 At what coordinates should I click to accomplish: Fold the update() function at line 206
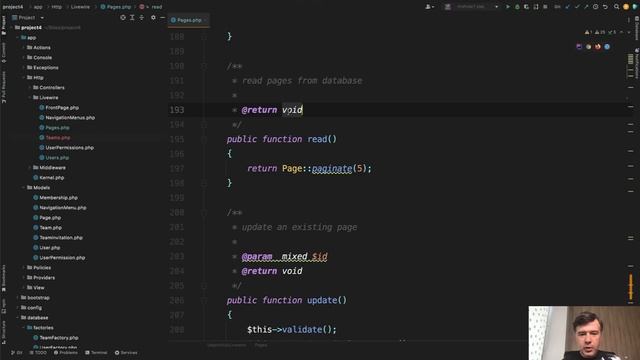204,300
